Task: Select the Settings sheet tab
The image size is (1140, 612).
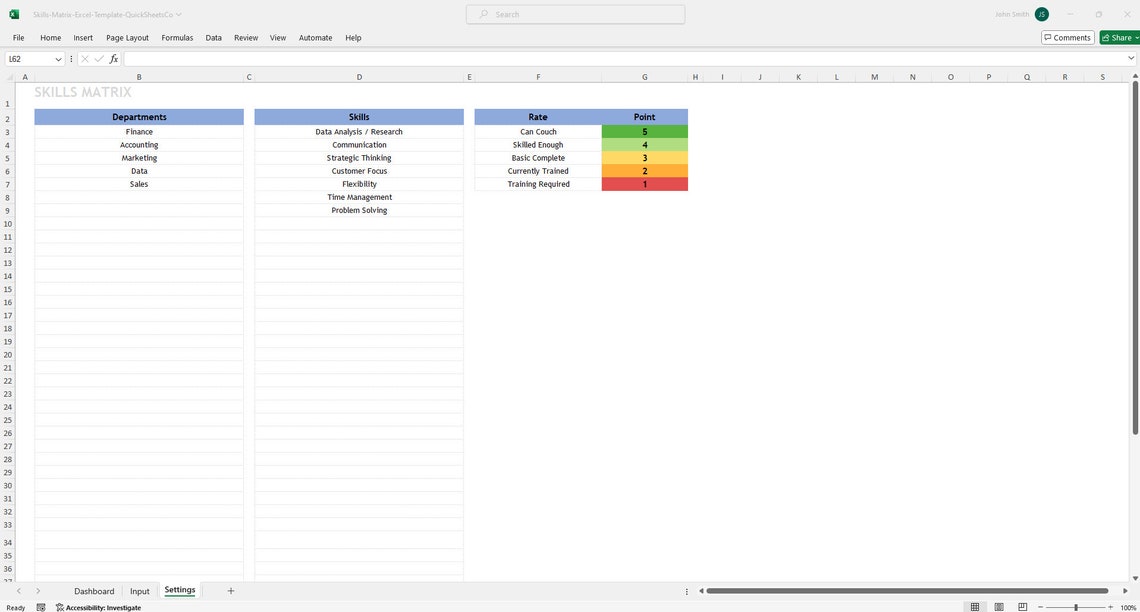Action: pyautogui.click(x=180, y=590)
